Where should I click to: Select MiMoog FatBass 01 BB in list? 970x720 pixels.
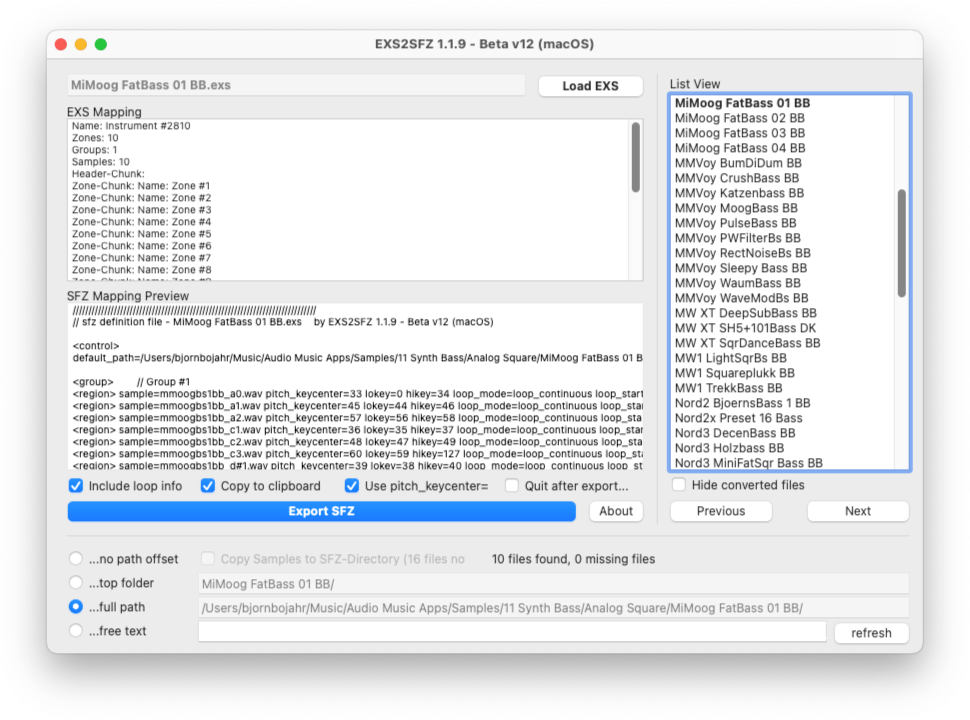(x=742, y=103)
